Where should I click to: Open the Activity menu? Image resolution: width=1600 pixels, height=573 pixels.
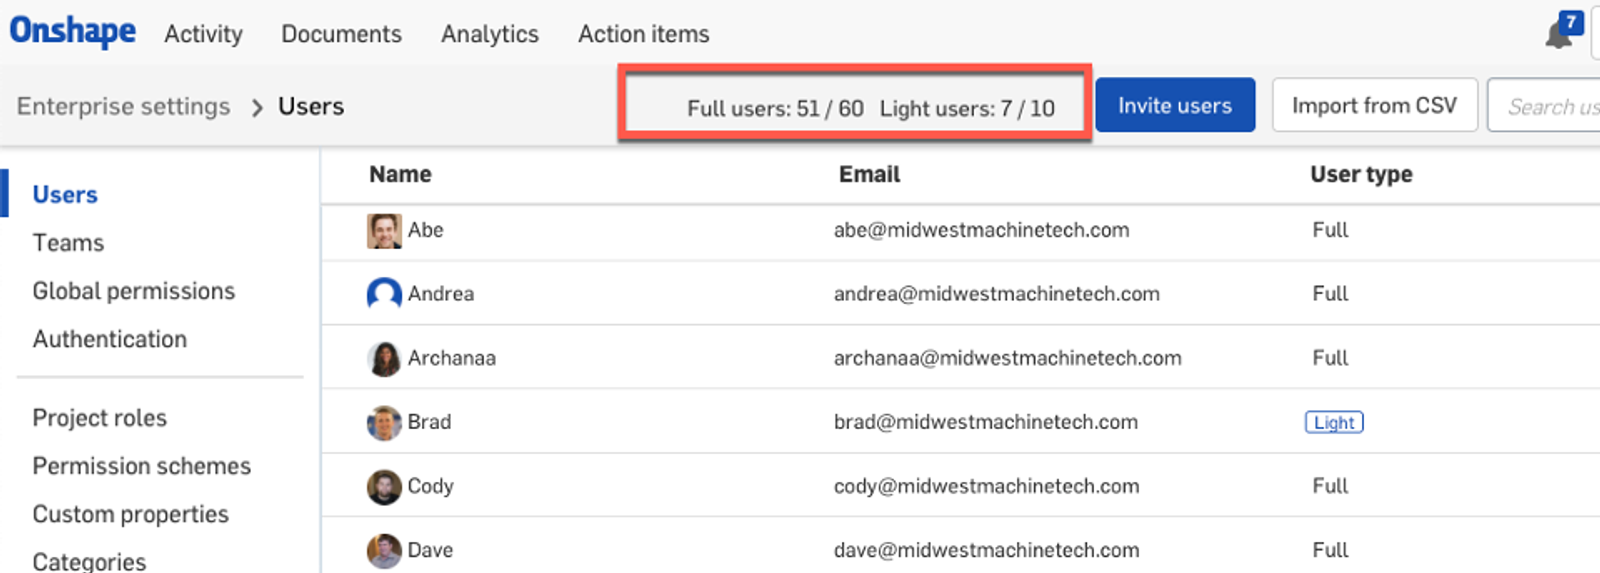point(203,34)
